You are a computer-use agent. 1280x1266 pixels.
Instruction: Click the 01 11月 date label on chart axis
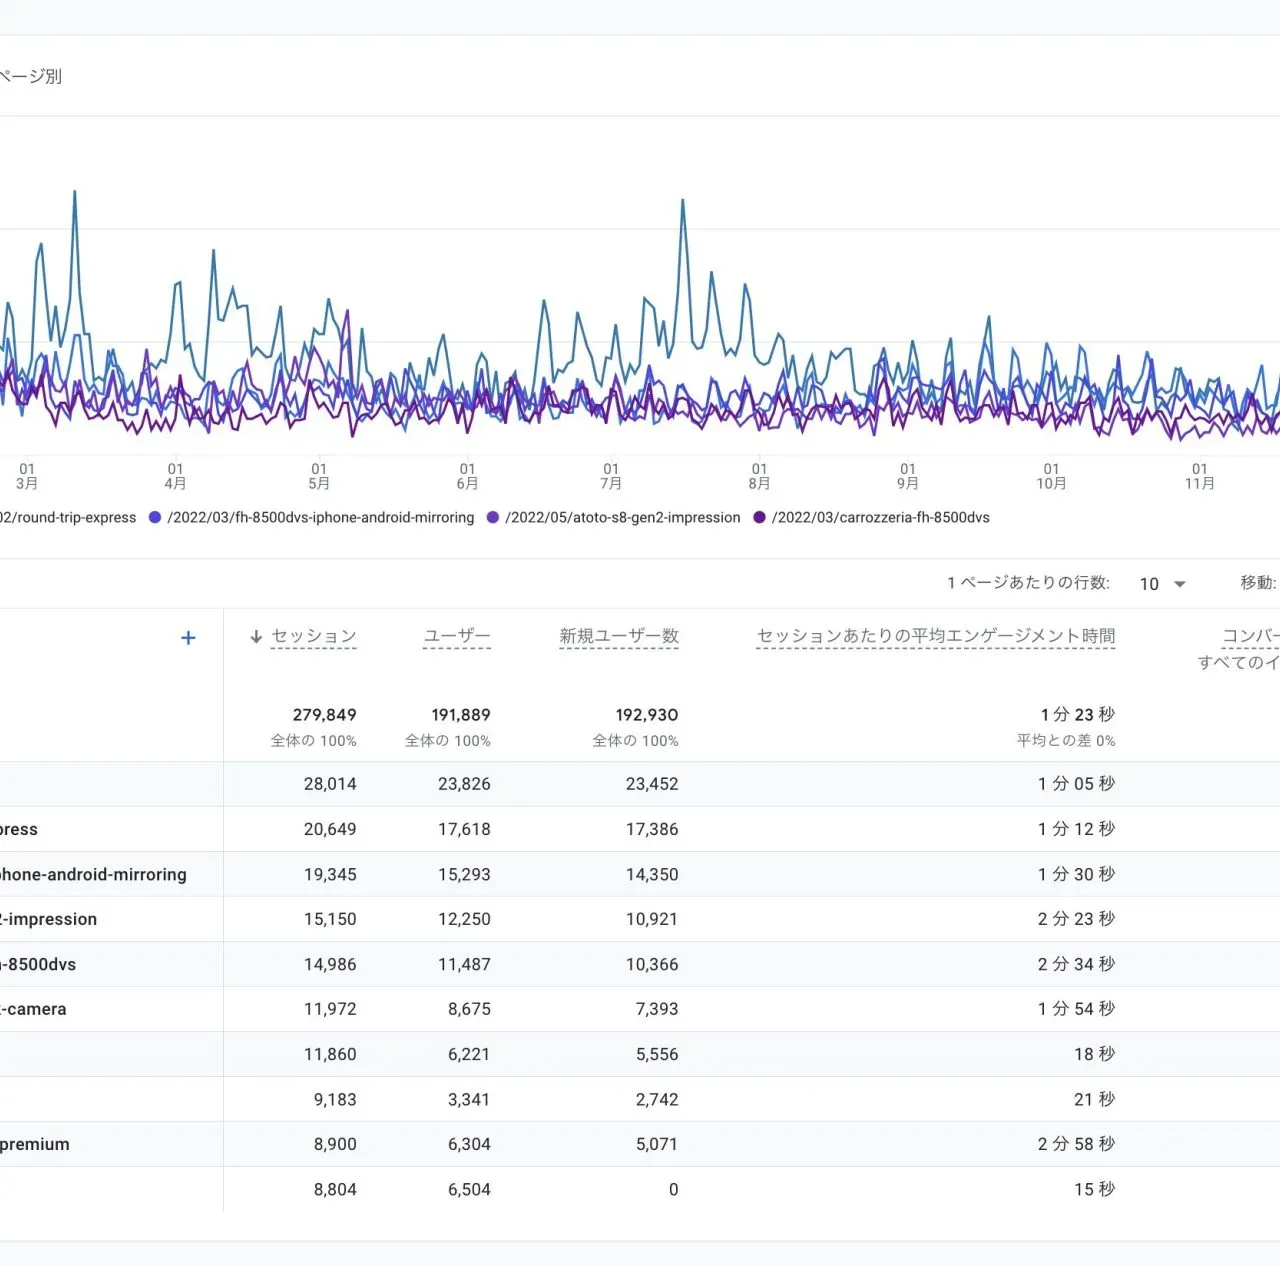(1200, 476)
